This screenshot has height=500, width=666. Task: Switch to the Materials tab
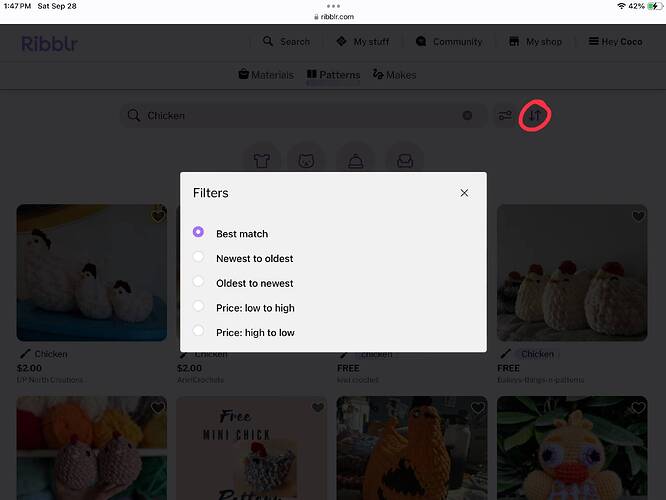click(x=266, y=75)
